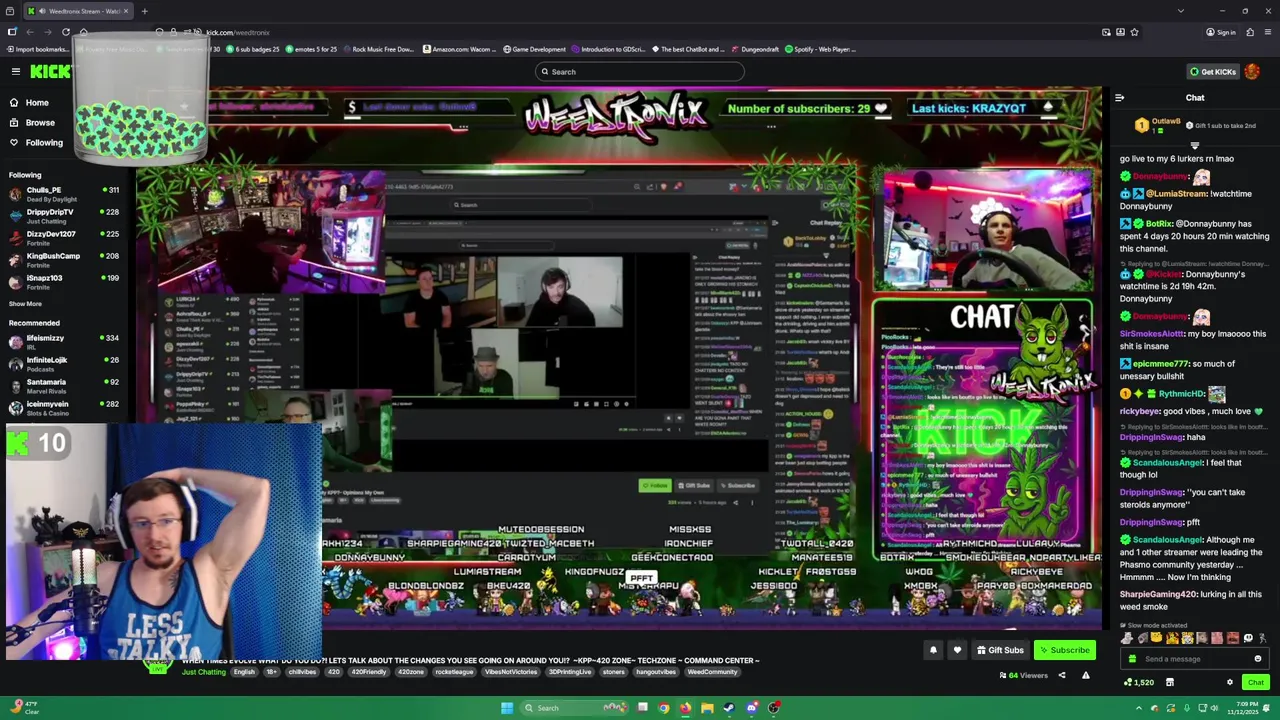
Task: Click the Get KICKs button
Action: 1212,71
